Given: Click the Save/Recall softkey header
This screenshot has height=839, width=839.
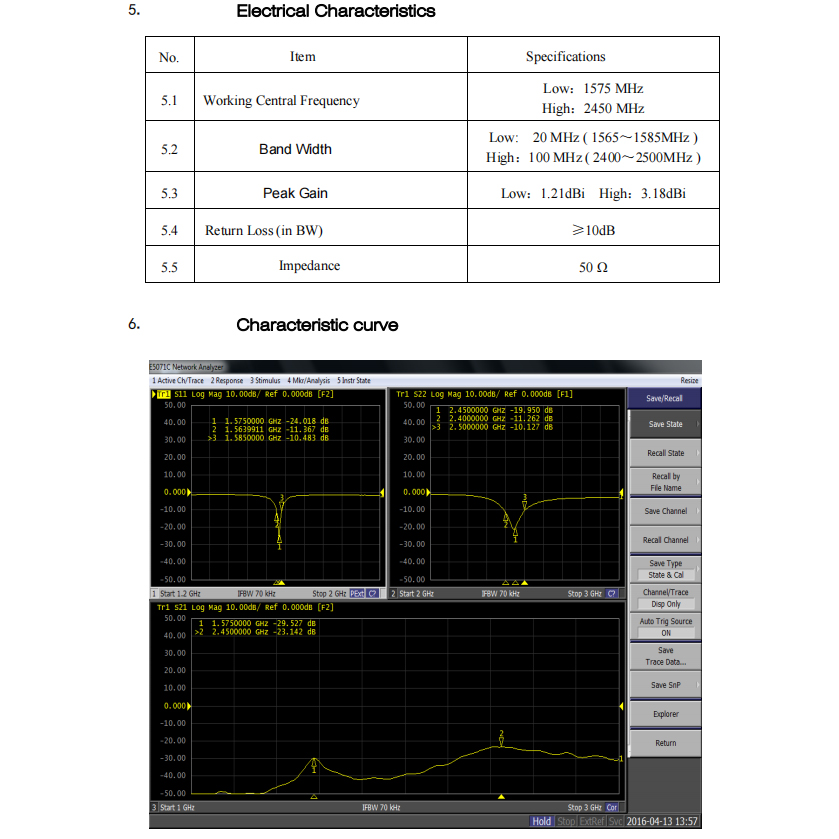Looking at the screenshot, I should (x=665, y=398).
